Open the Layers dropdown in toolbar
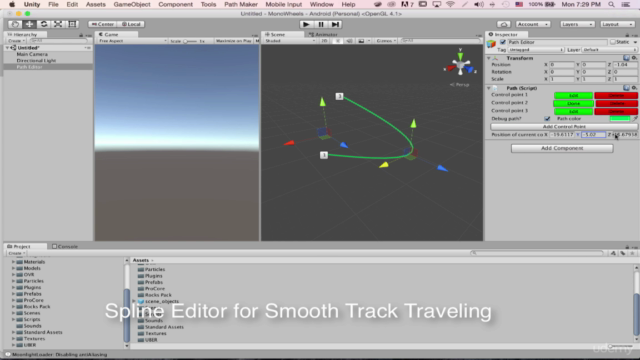Viewport: 640px width, 360px height. [577, 24]
